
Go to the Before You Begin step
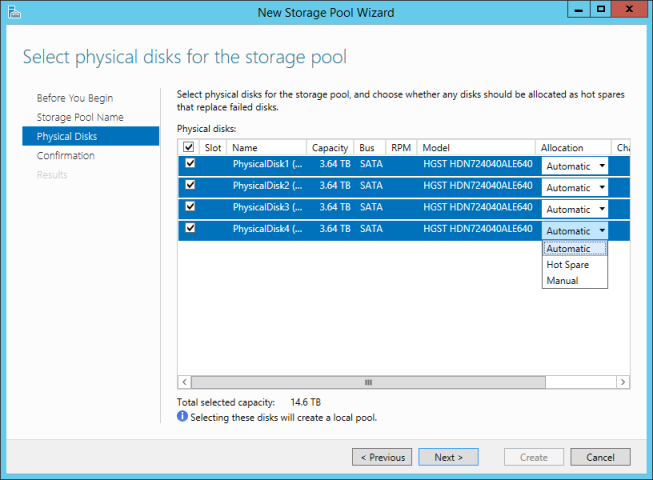pos(75,98)
